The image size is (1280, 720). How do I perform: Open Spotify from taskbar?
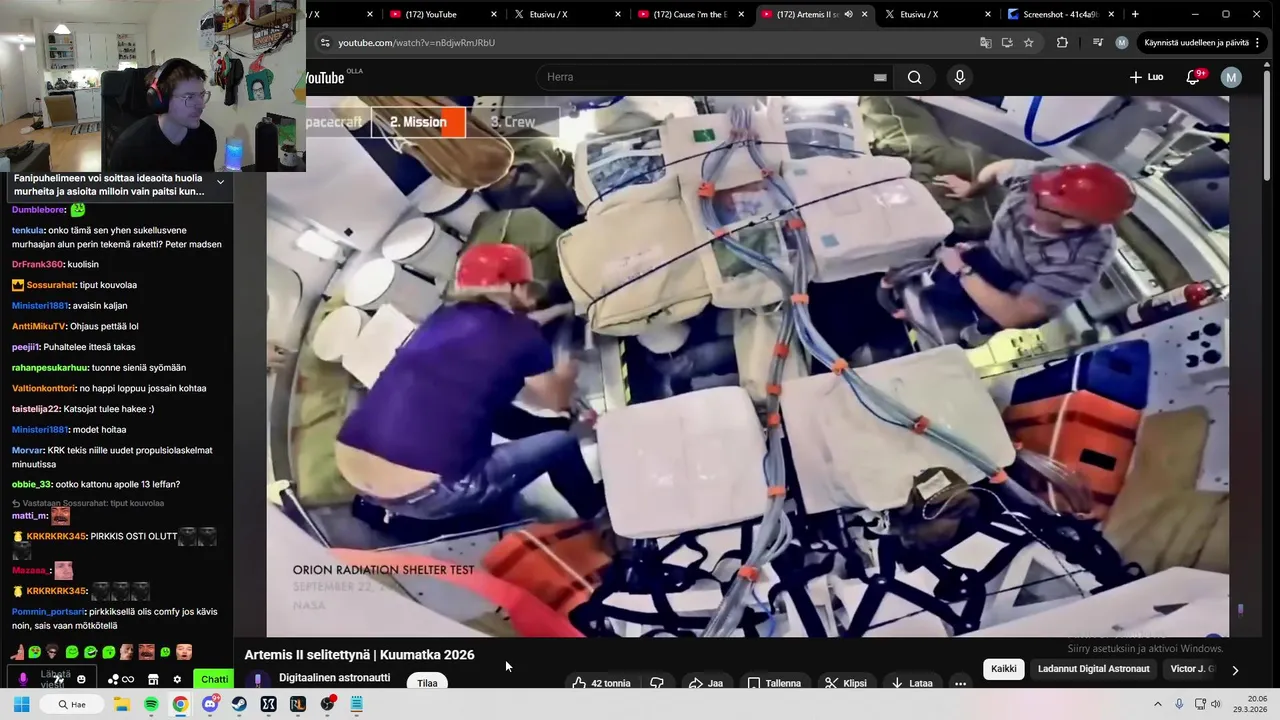click(151, 705)
